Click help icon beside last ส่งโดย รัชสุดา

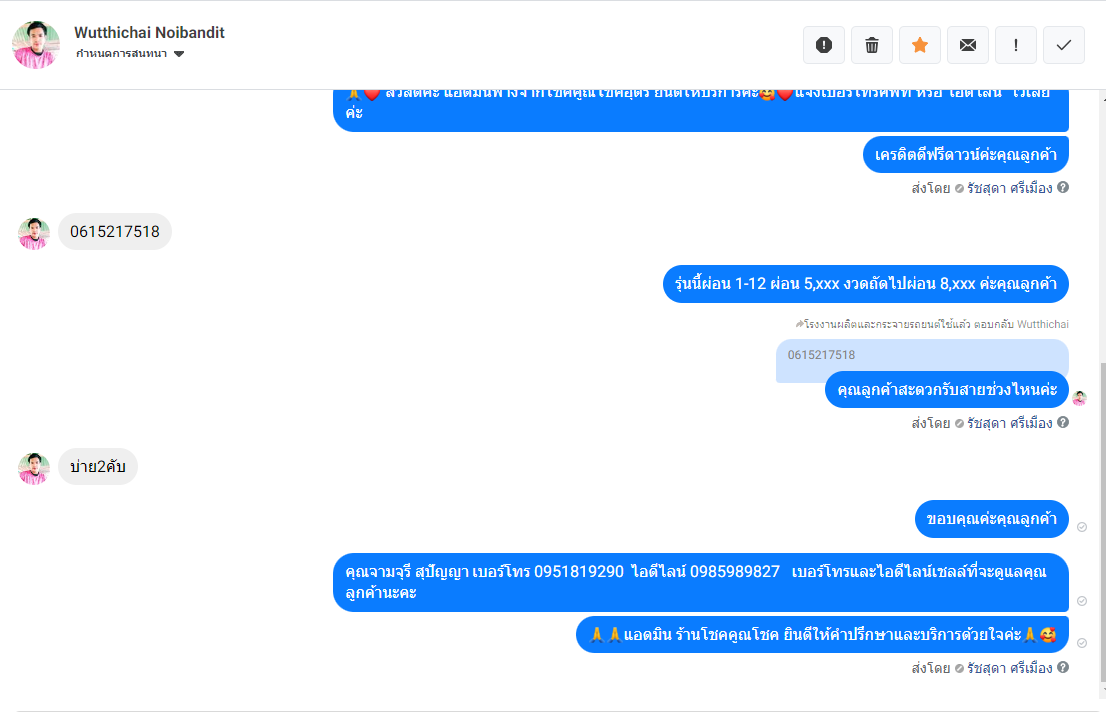click(1063, 667)
